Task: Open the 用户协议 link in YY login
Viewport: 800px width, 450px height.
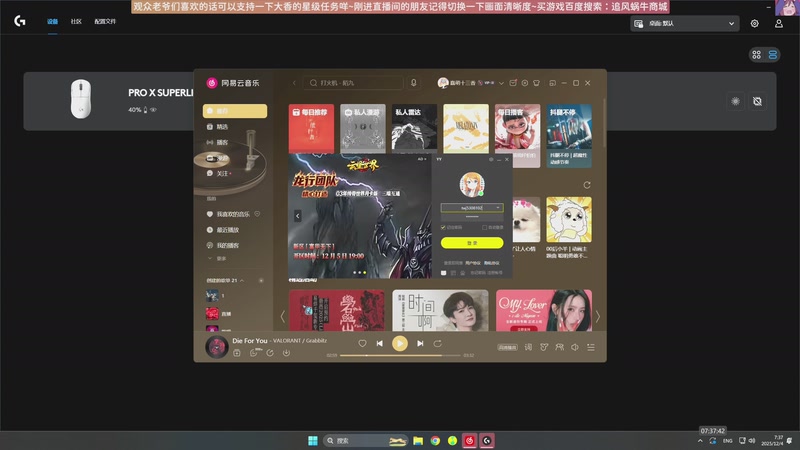Action: (x=473, y=263)
